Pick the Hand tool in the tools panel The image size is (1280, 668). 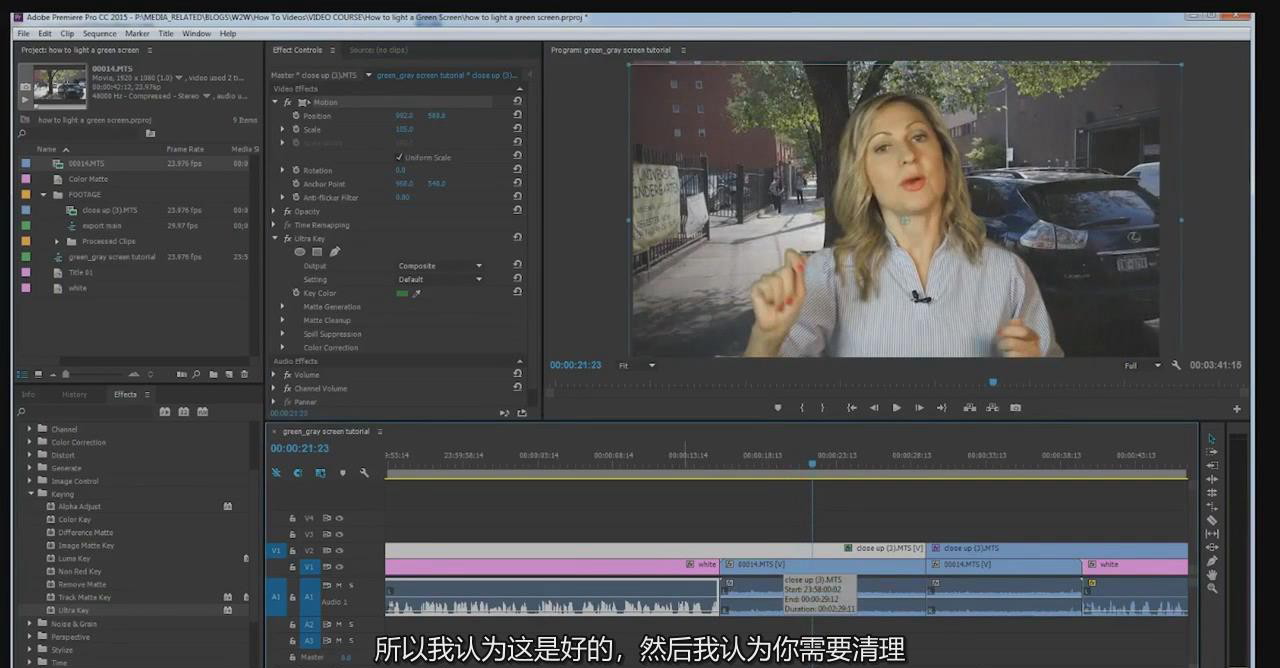(x=1212, y=574)
